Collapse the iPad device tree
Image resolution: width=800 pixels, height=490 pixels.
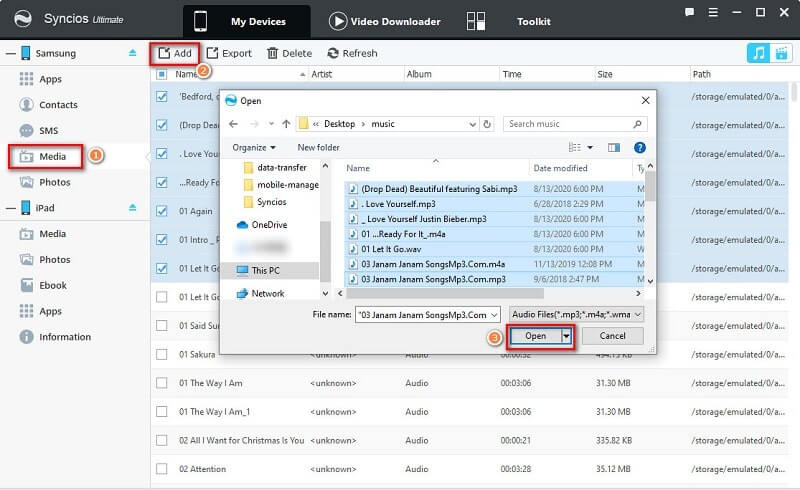[x=10, y=208]
